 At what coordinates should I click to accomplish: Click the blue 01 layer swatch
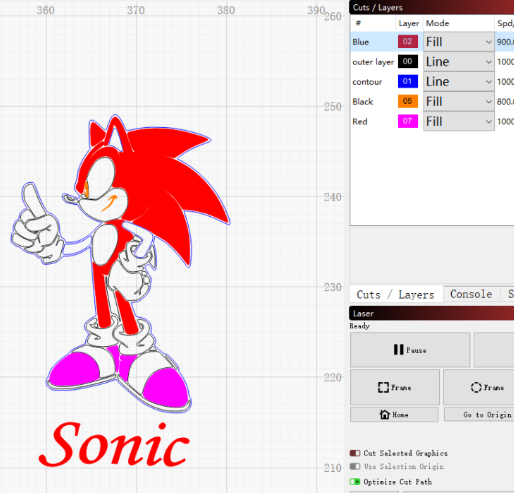pyautogui.click(x=408, y=81)
